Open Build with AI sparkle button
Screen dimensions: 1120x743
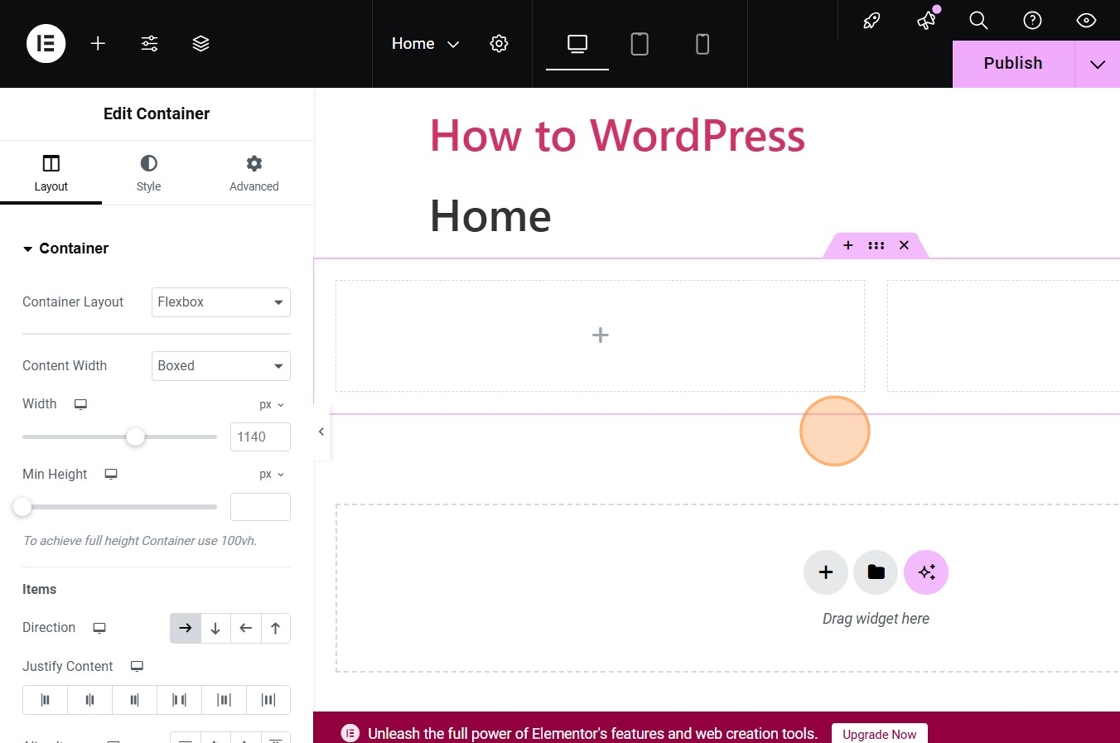click(x=926, y=572)
